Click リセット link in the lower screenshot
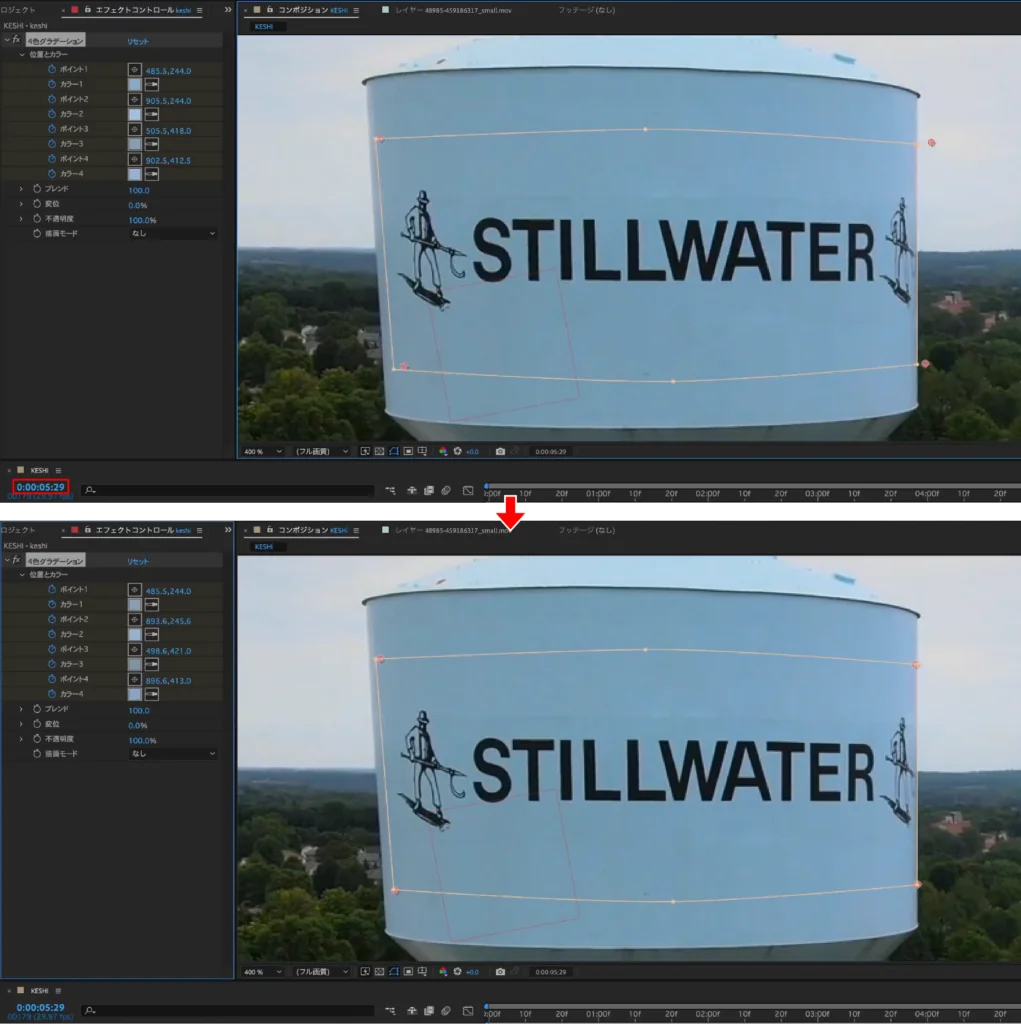This screenshot has width=1021, height=1024. pos(138,561)
